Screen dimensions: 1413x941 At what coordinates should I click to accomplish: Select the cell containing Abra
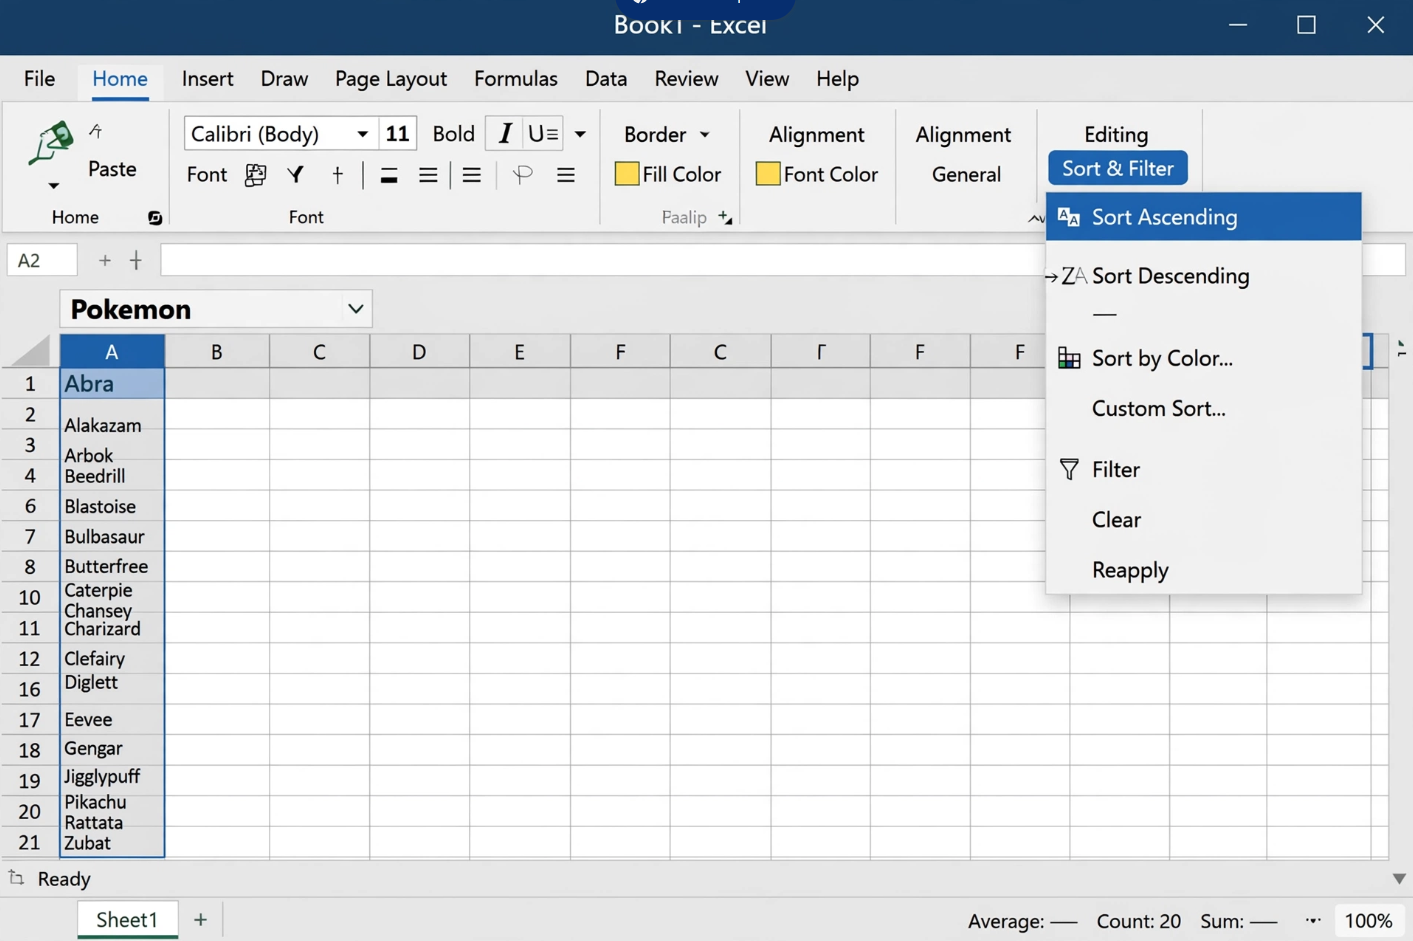click(112, 384)
